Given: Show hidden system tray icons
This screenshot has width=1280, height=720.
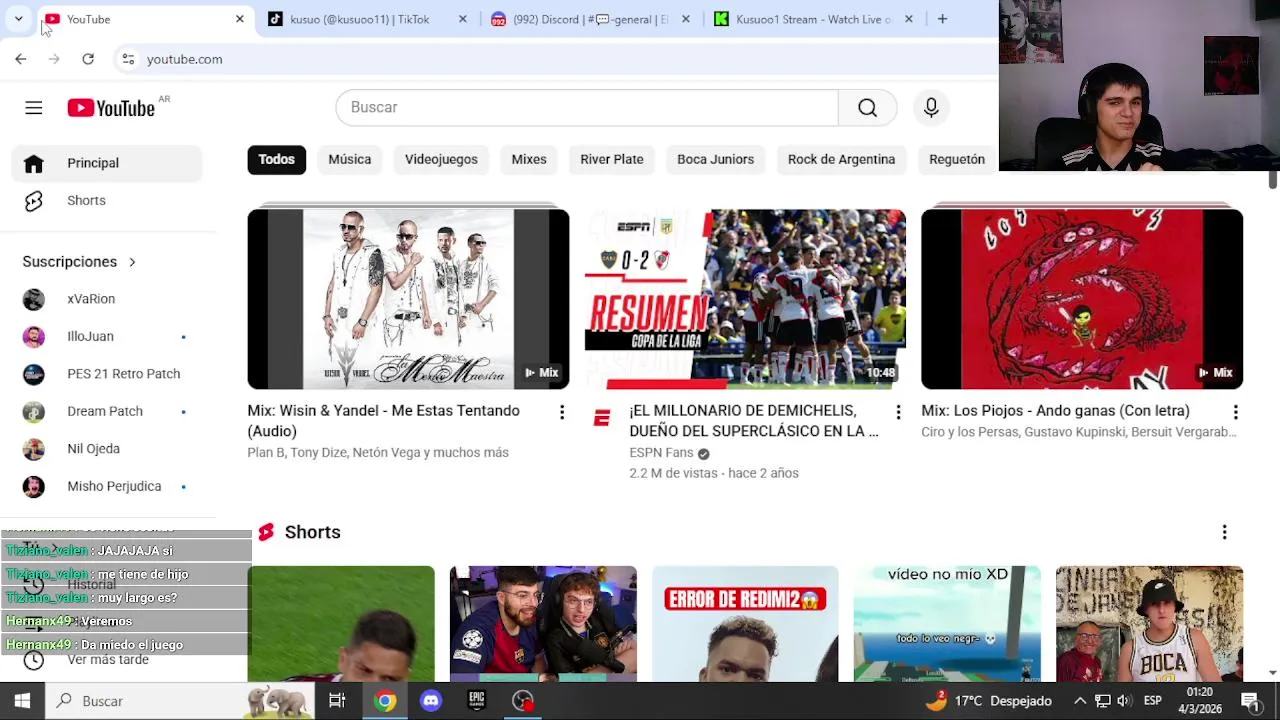Looking at the screenshot, I should pyautogui.click(x=1080, y=701).
